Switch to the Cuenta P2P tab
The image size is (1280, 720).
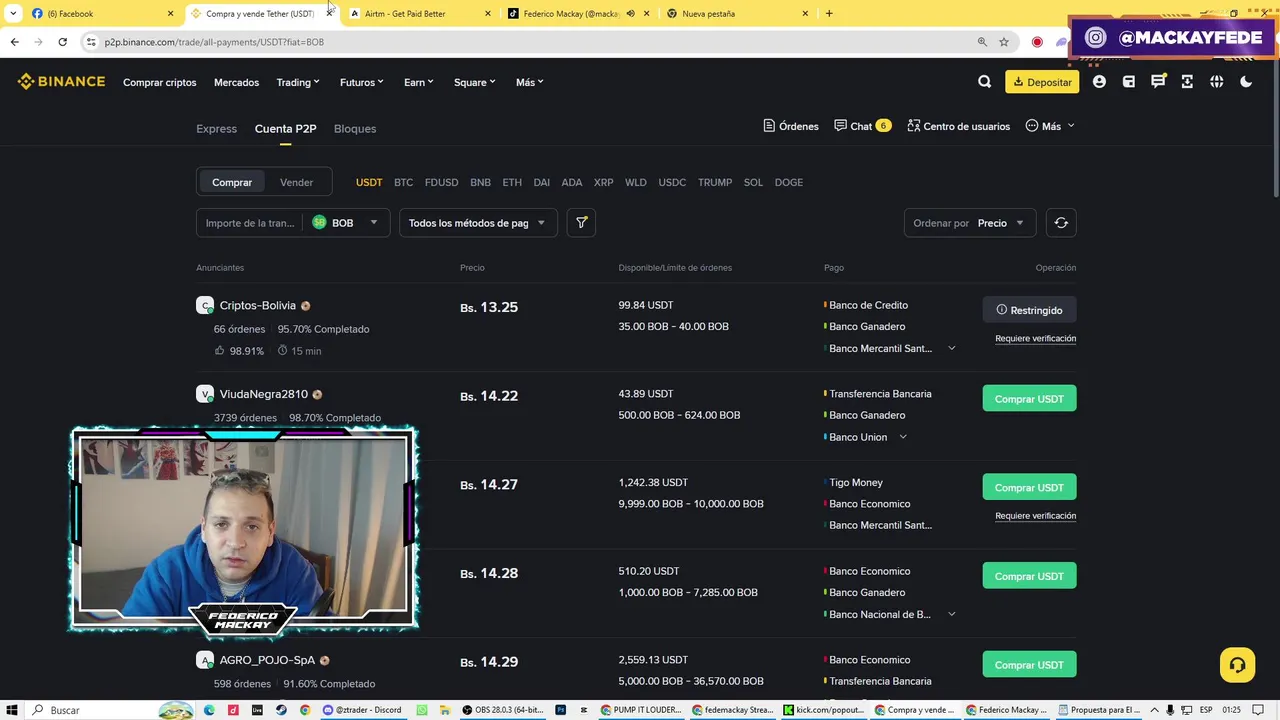click(285, 128)
